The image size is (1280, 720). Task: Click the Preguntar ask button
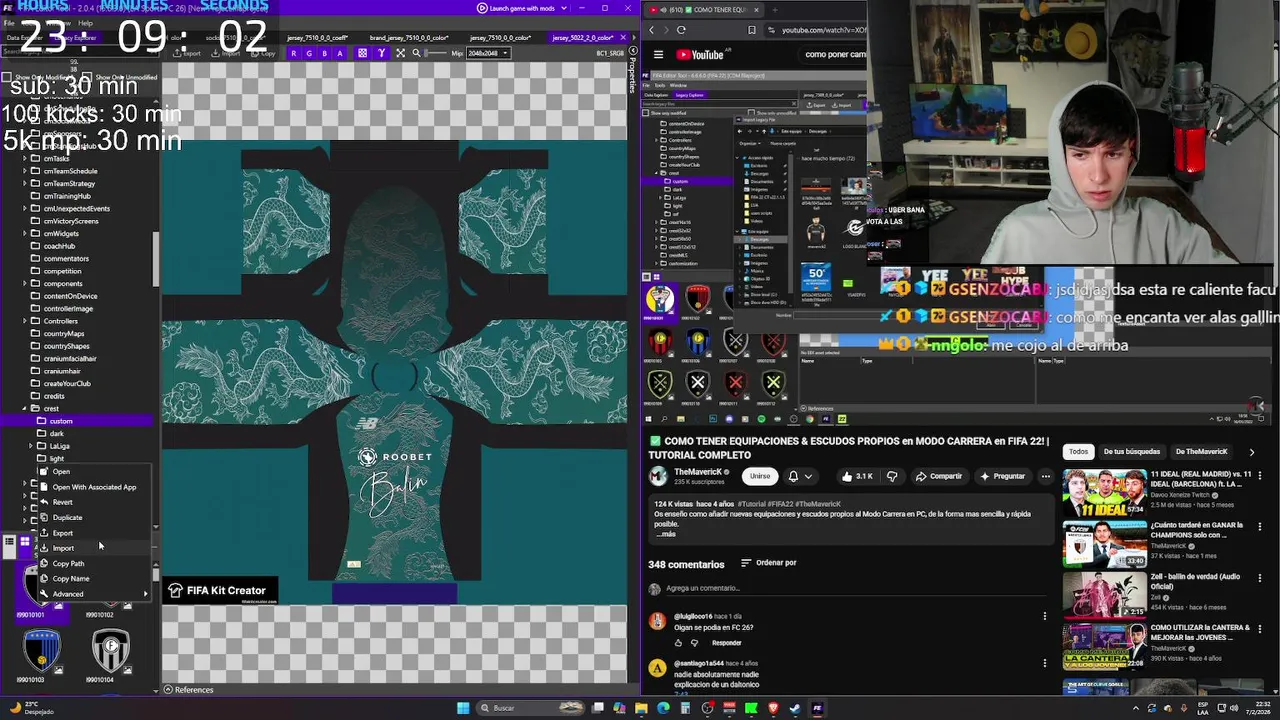click(1002, 476)
